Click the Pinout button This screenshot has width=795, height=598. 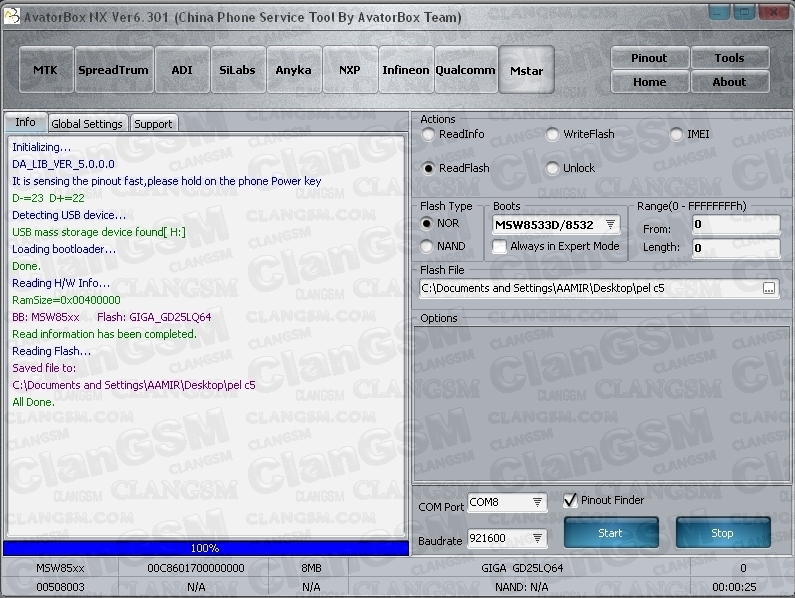pyautogui.click(x=649, y=58)
